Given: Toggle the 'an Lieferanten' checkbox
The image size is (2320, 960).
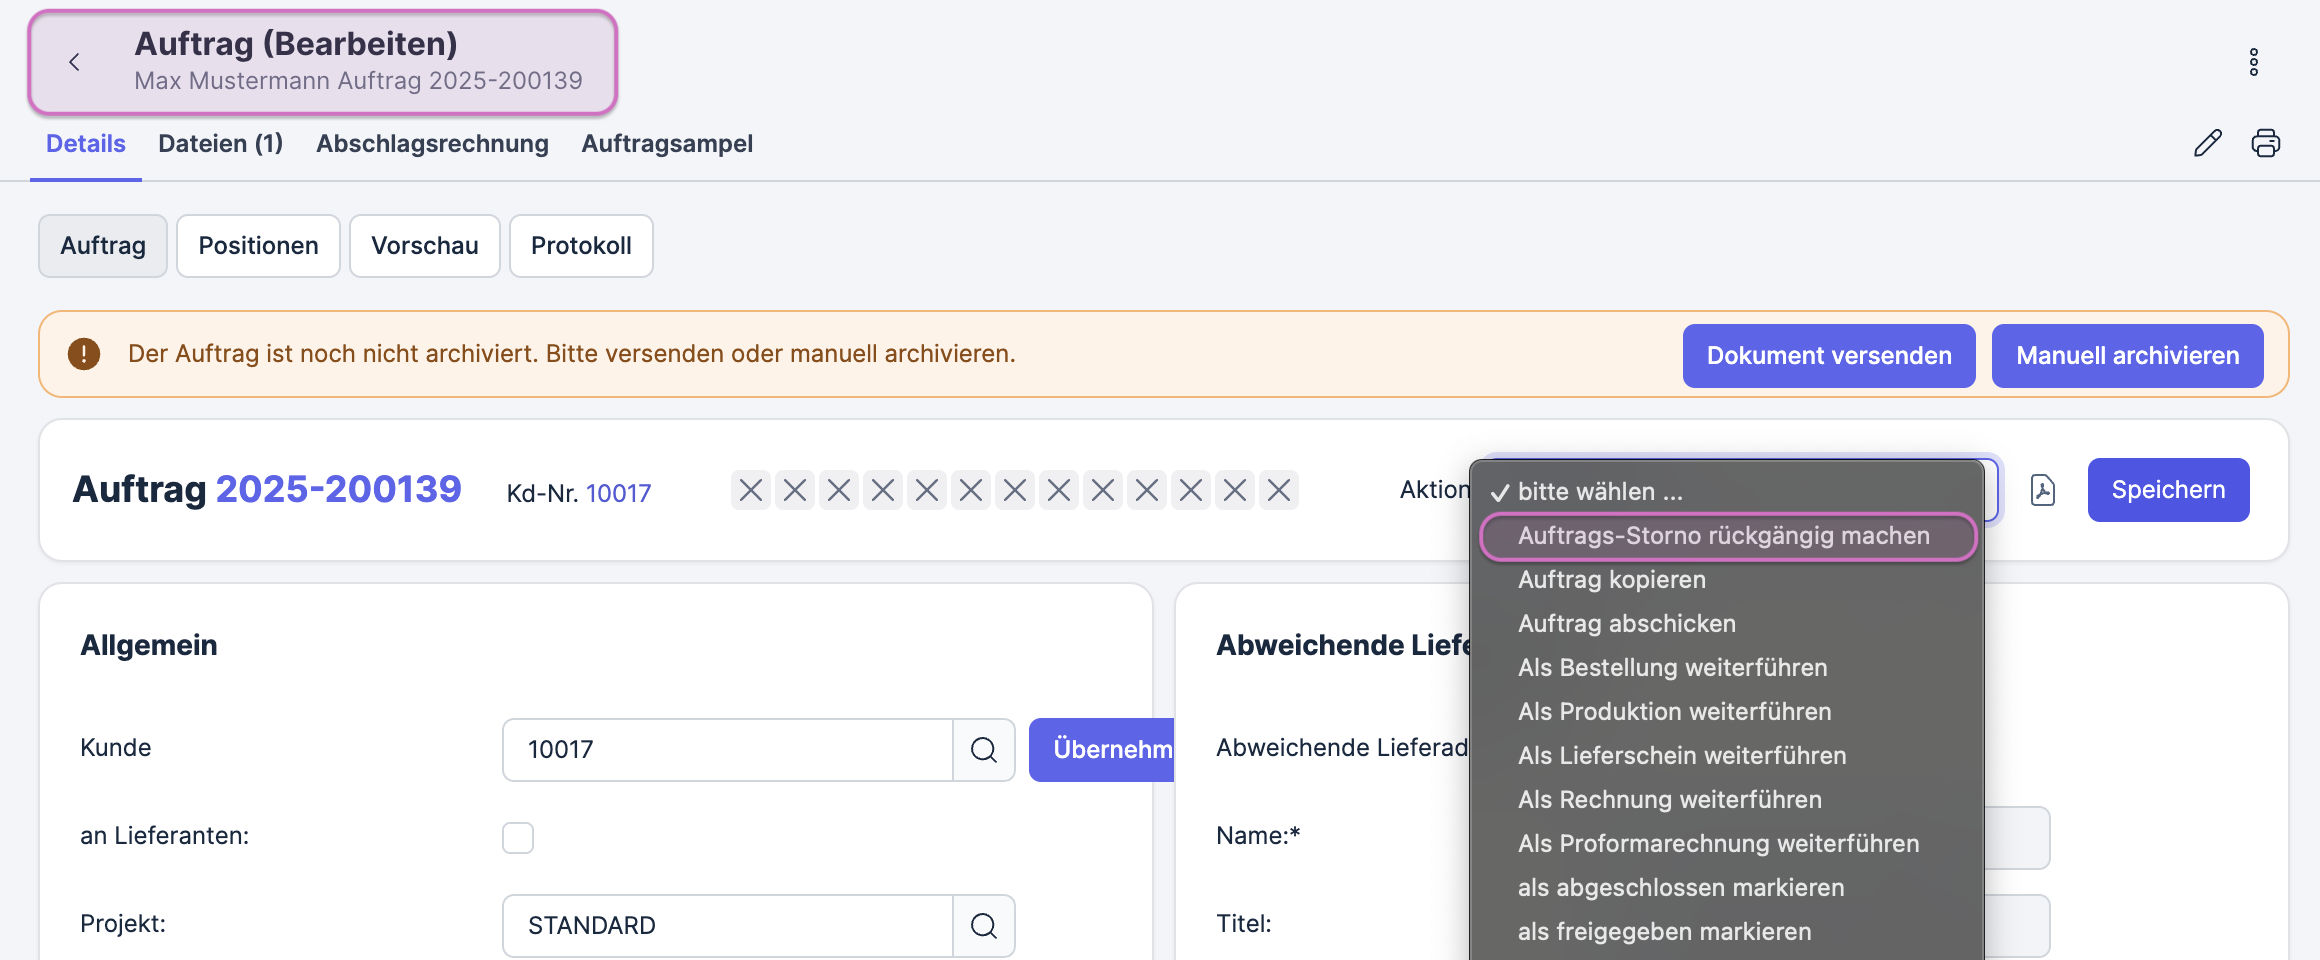Looking at the screenshot, I should [x=518, y=838].
